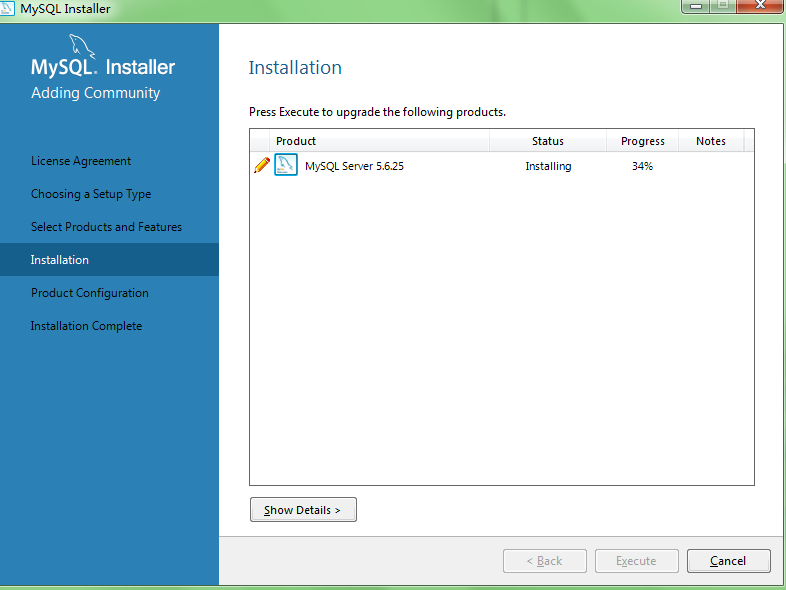Viewport: 786px width, 590px height.
Task: Click the Execute button
Action: pyautogui.click(x=637, y=561)
